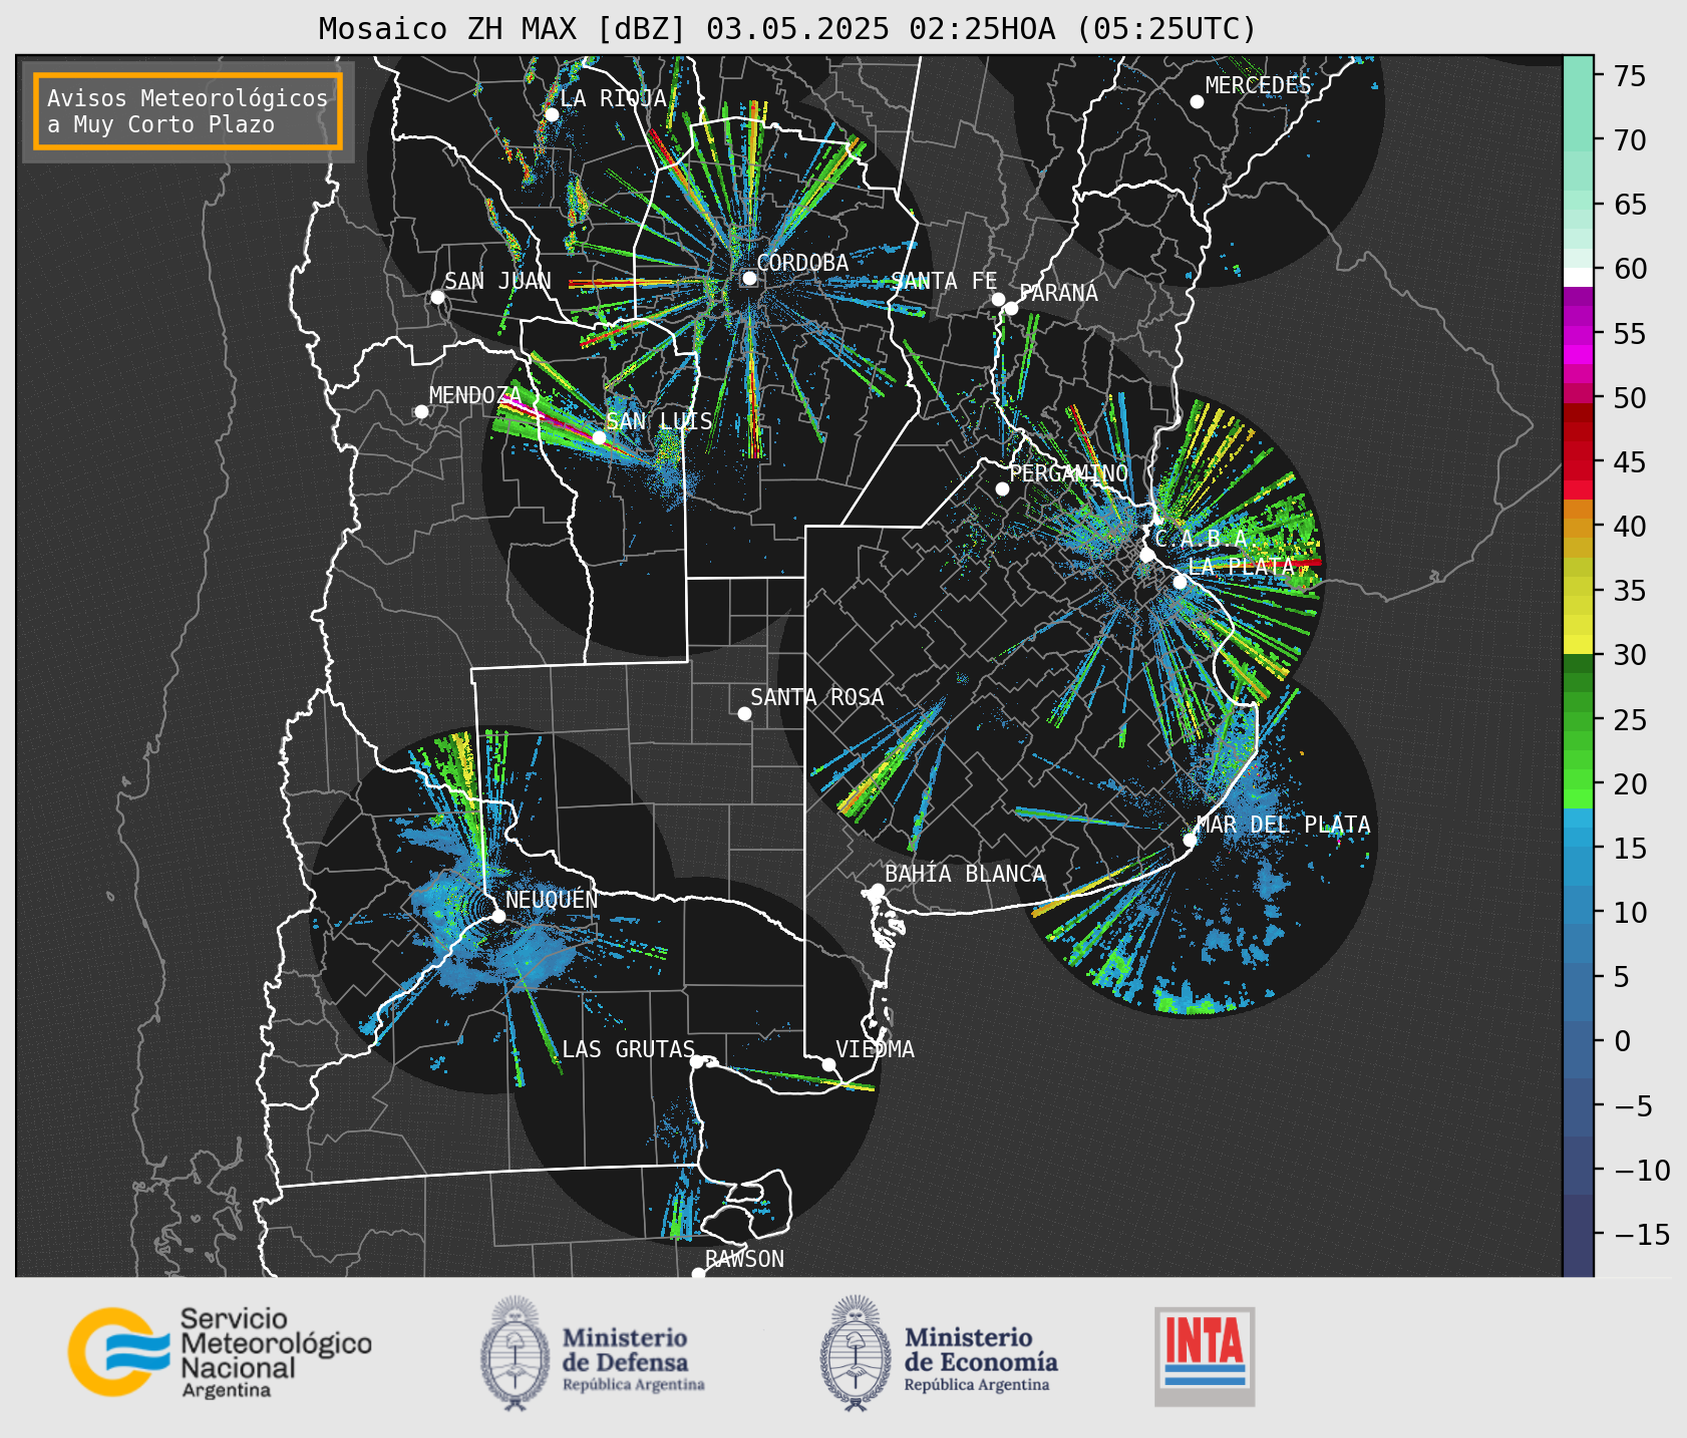The image size is (1687, 1438).
Task: Click the Ministerio de Defensa emblem
Action: [514, 1353]
